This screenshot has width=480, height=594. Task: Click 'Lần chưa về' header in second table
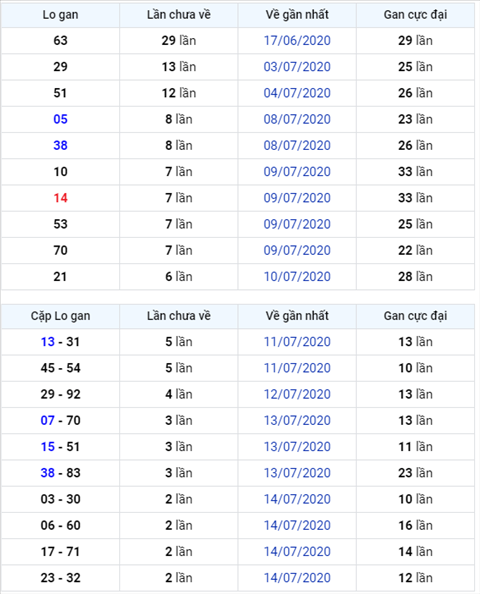coord(179,316)
